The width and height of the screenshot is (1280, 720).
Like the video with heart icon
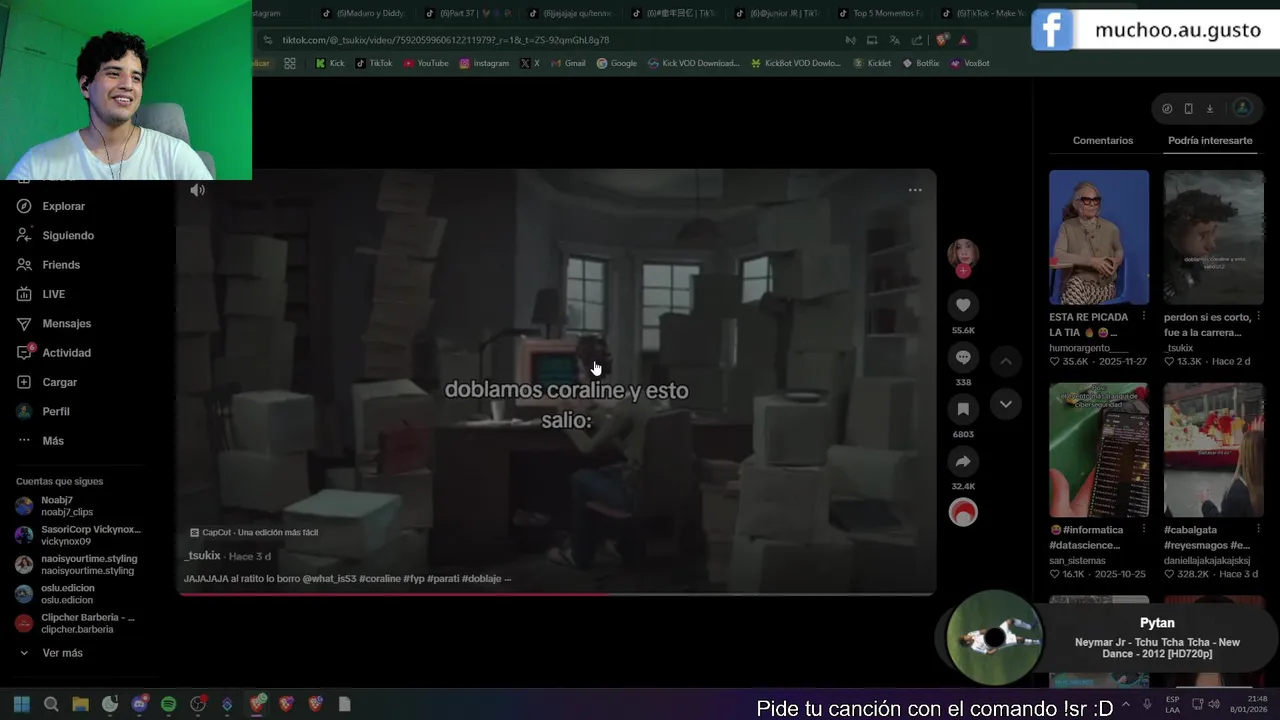tap(963, 305)
